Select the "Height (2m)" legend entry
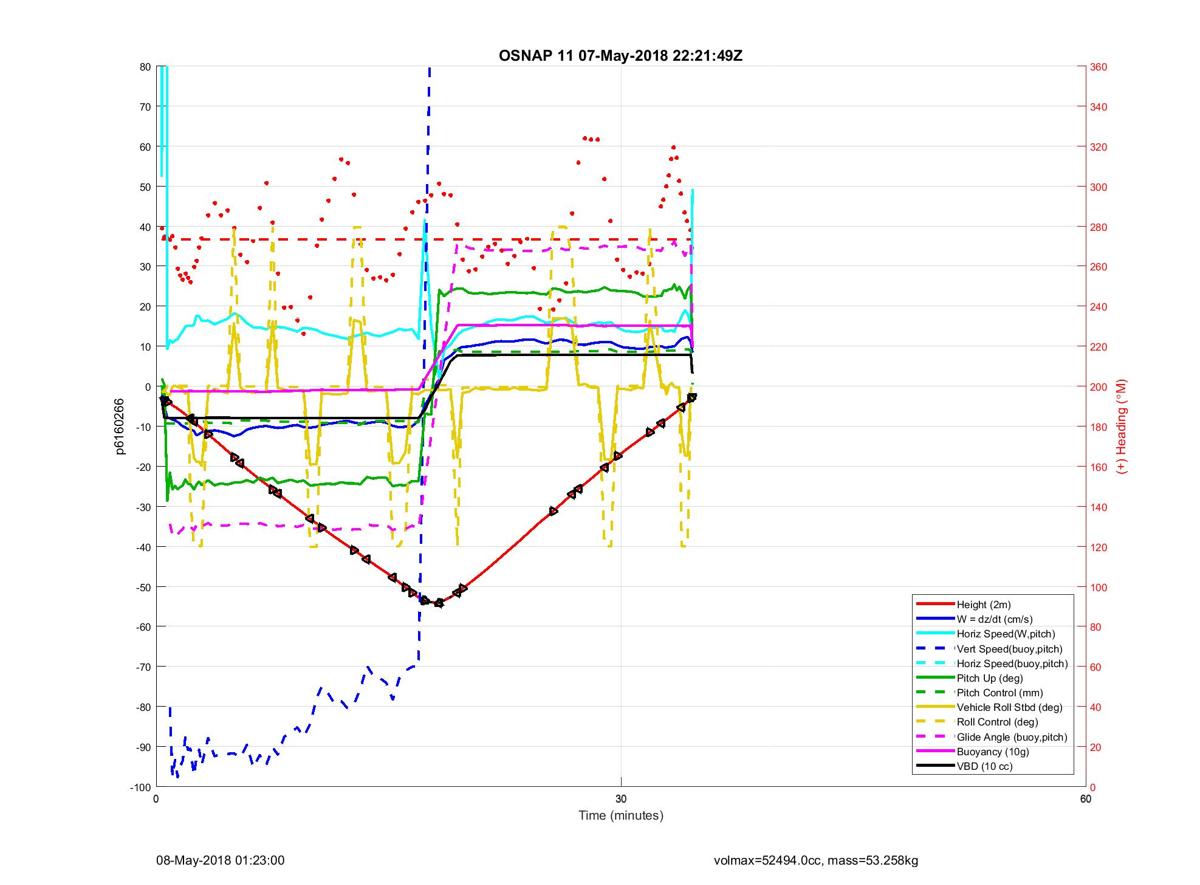The width and height of the screenshot is (1200, 885). pos(986,605)
